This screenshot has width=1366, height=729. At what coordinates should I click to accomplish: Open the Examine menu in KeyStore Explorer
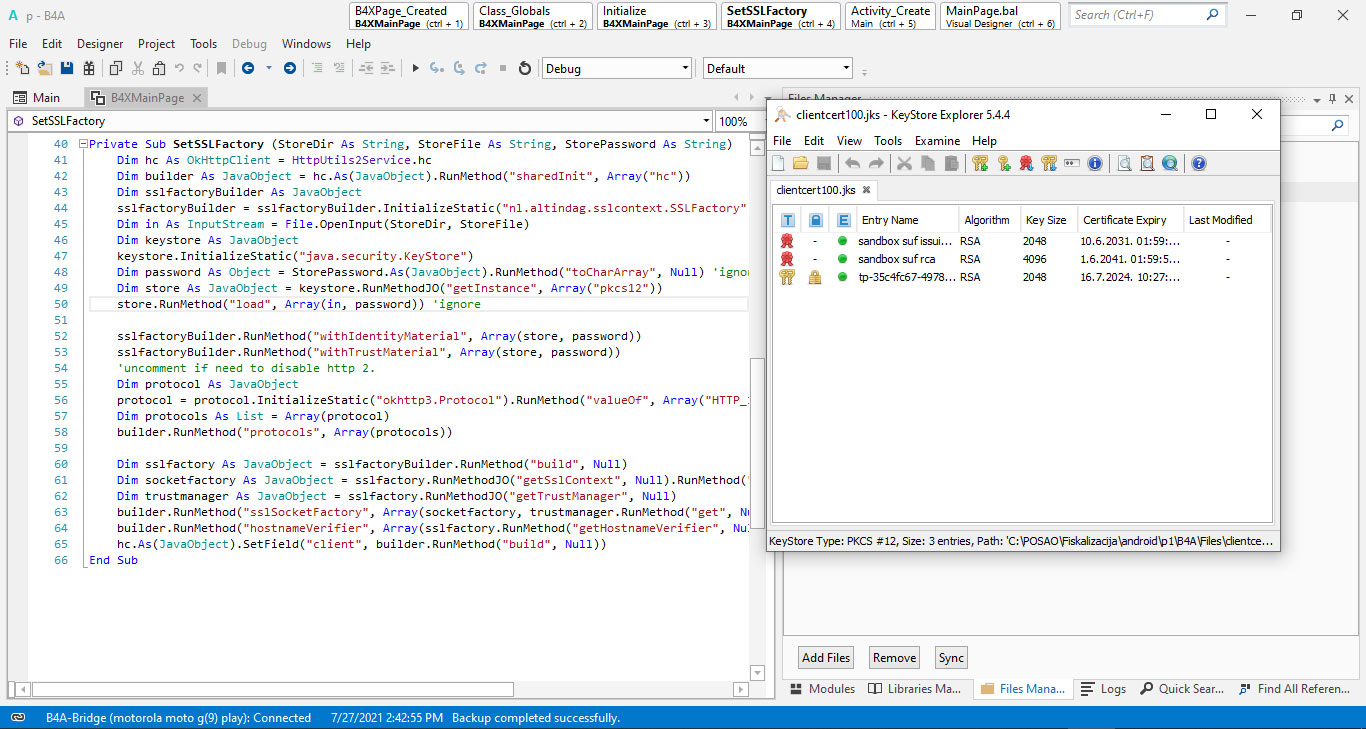pos(937,141)
